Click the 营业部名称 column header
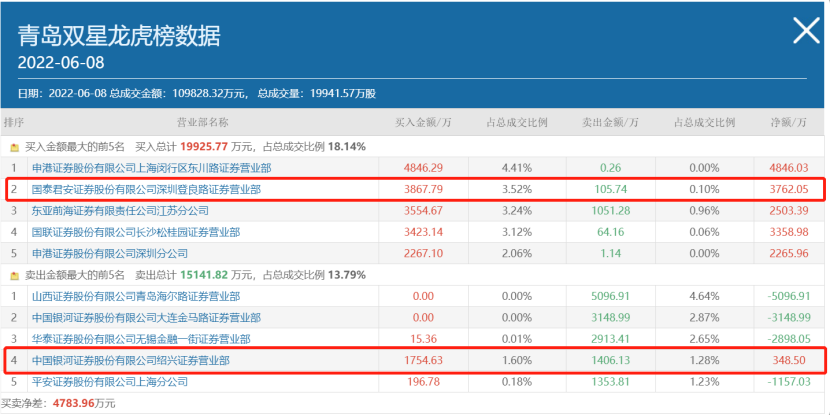This screenshot has height=415, width=830. 203,123
